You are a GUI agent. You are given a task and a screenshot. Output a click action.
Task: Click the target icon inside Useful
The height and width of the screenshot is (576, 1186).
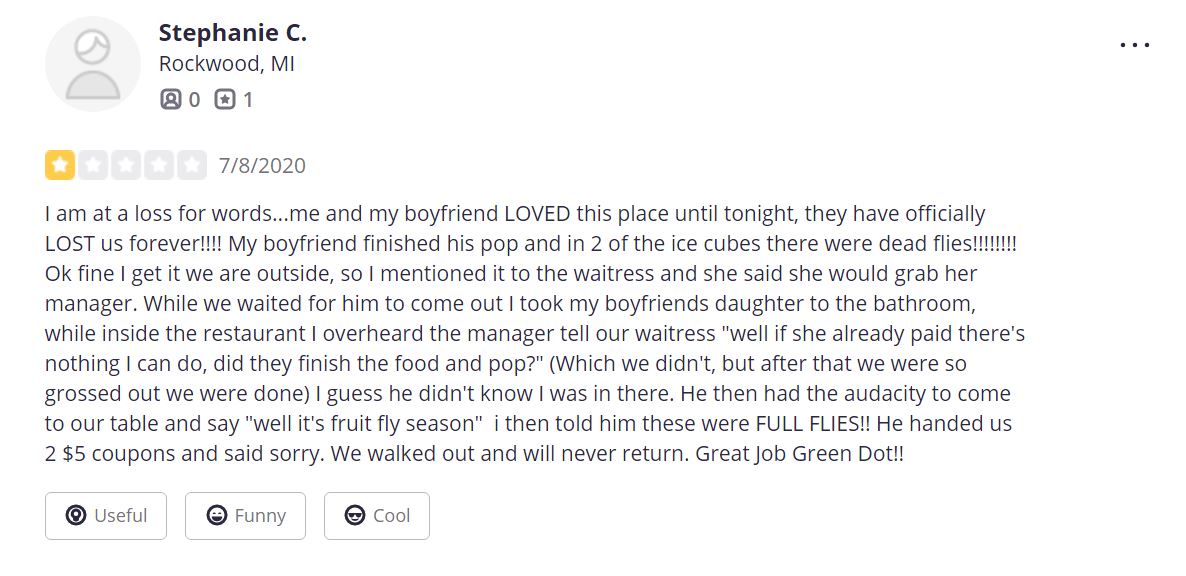point(76,516)
